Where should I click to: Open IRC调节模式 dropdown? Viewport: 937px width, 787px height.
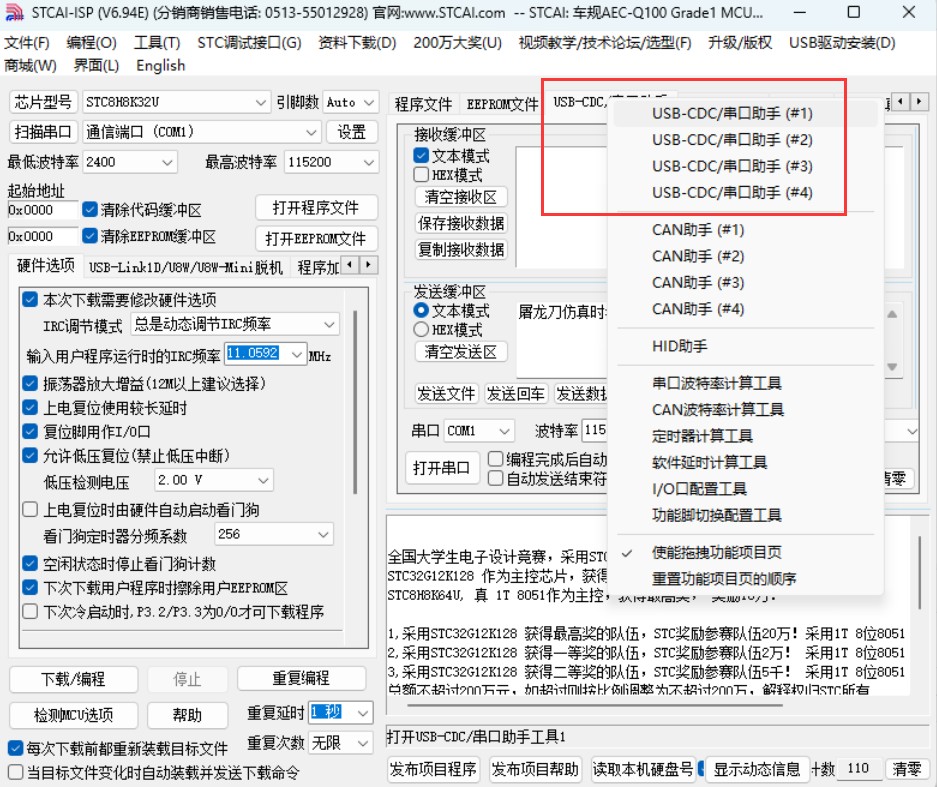click(x=235, y=324)
